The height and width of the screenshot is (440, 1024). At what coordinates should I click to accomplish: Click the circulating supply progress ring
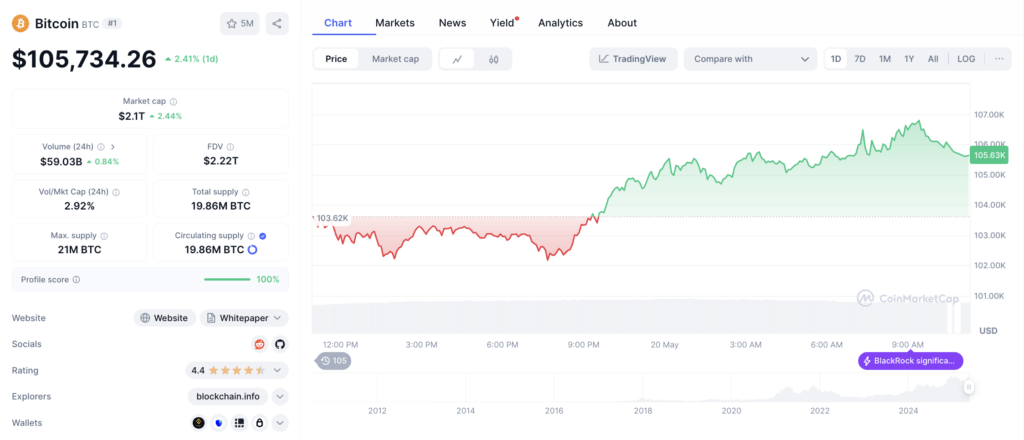tap(252, 249)
